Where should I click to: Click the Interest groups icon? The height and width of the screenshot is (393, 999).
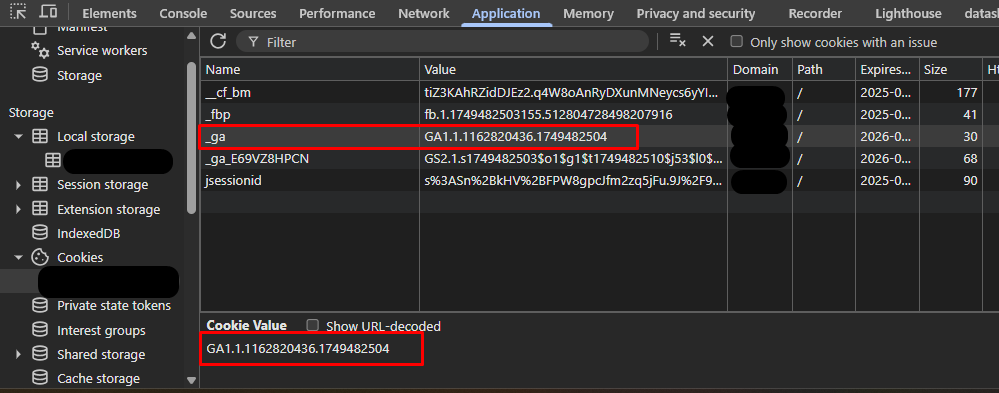40,330
